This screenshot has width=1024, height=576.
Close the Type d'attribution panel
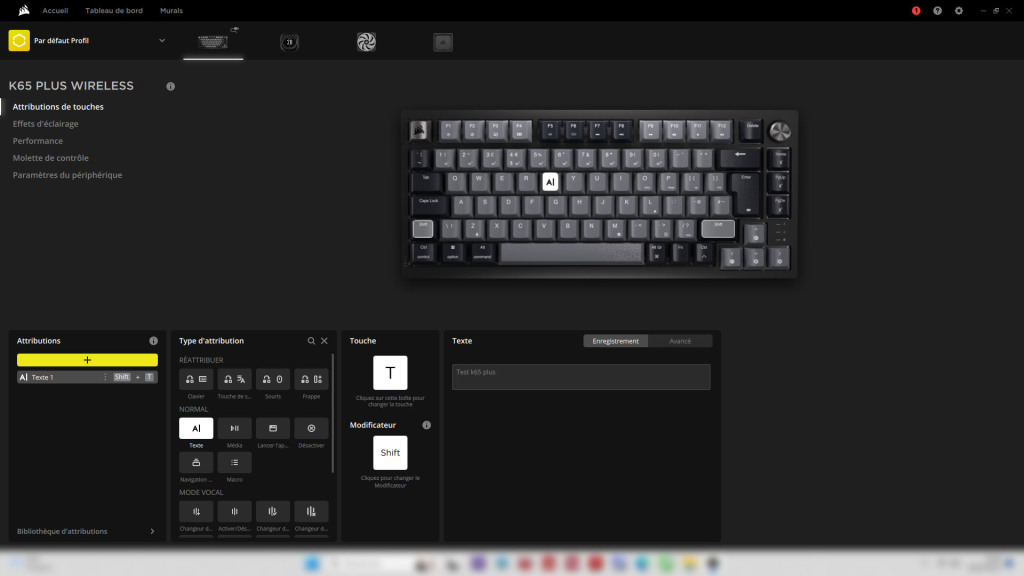pyautogui.click(x=325, y=341)
